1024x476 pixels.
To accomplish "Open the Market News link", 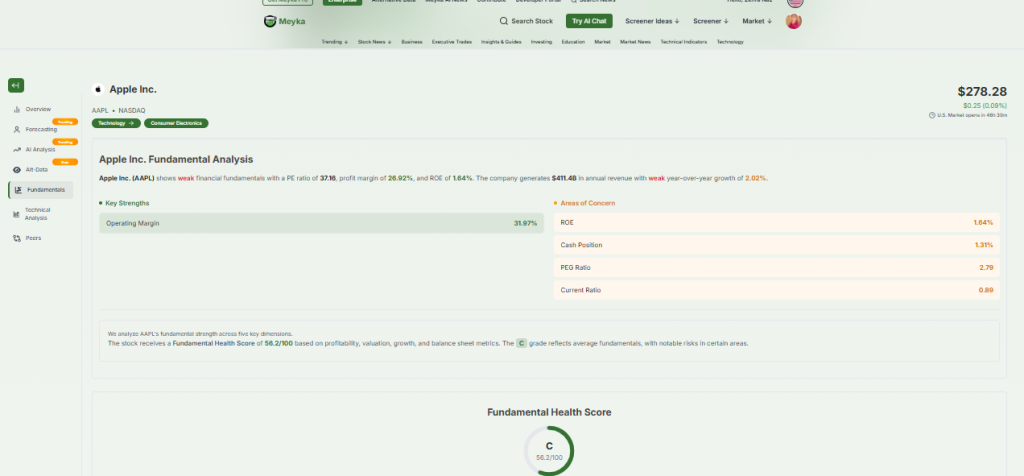I will point(635,42).
